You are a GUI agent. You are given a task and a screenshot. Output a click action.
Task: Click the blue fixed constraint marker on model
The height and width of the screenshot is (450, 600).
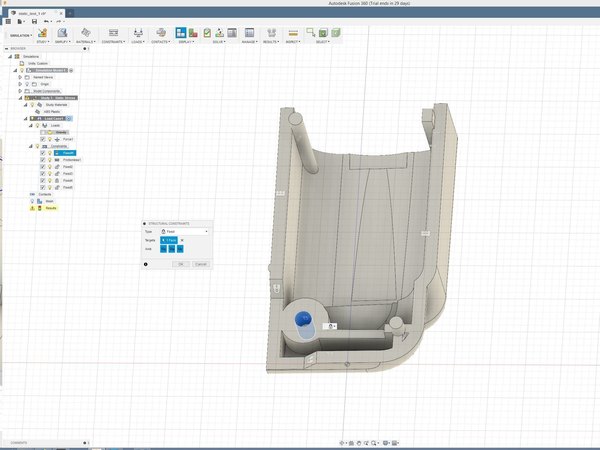pyautogui.click(x=303, y=319)
